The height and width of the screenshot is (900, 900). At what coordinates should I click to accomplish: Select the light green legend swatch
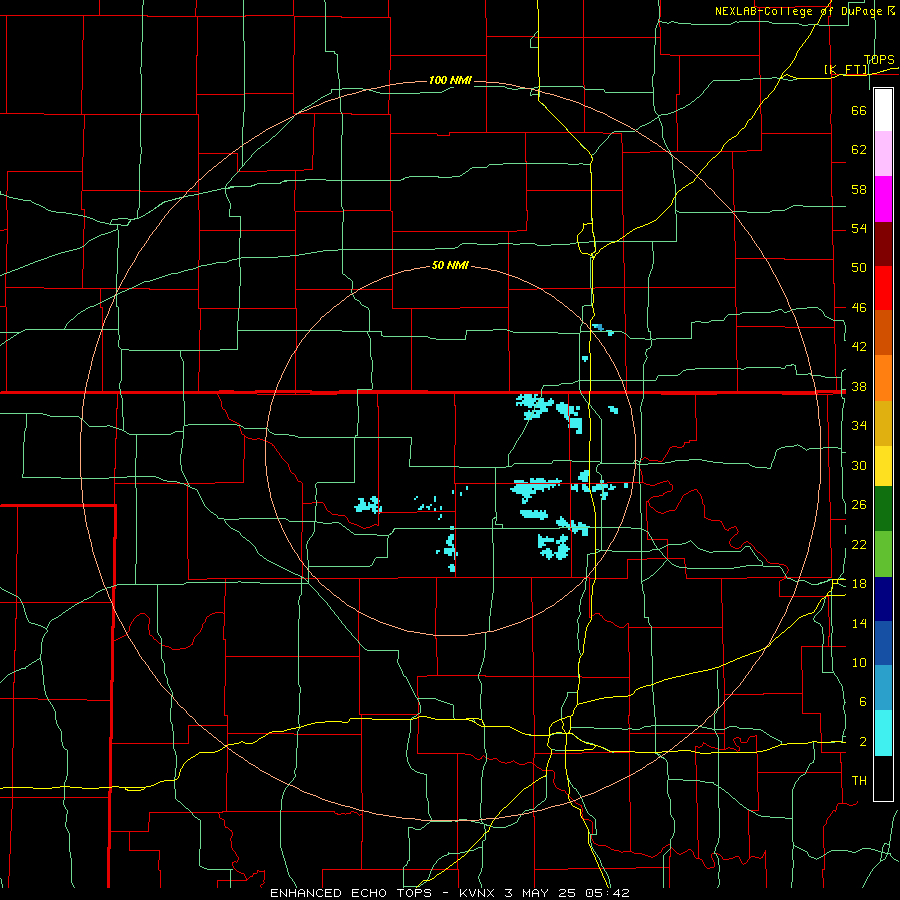[x=883, y=554]
